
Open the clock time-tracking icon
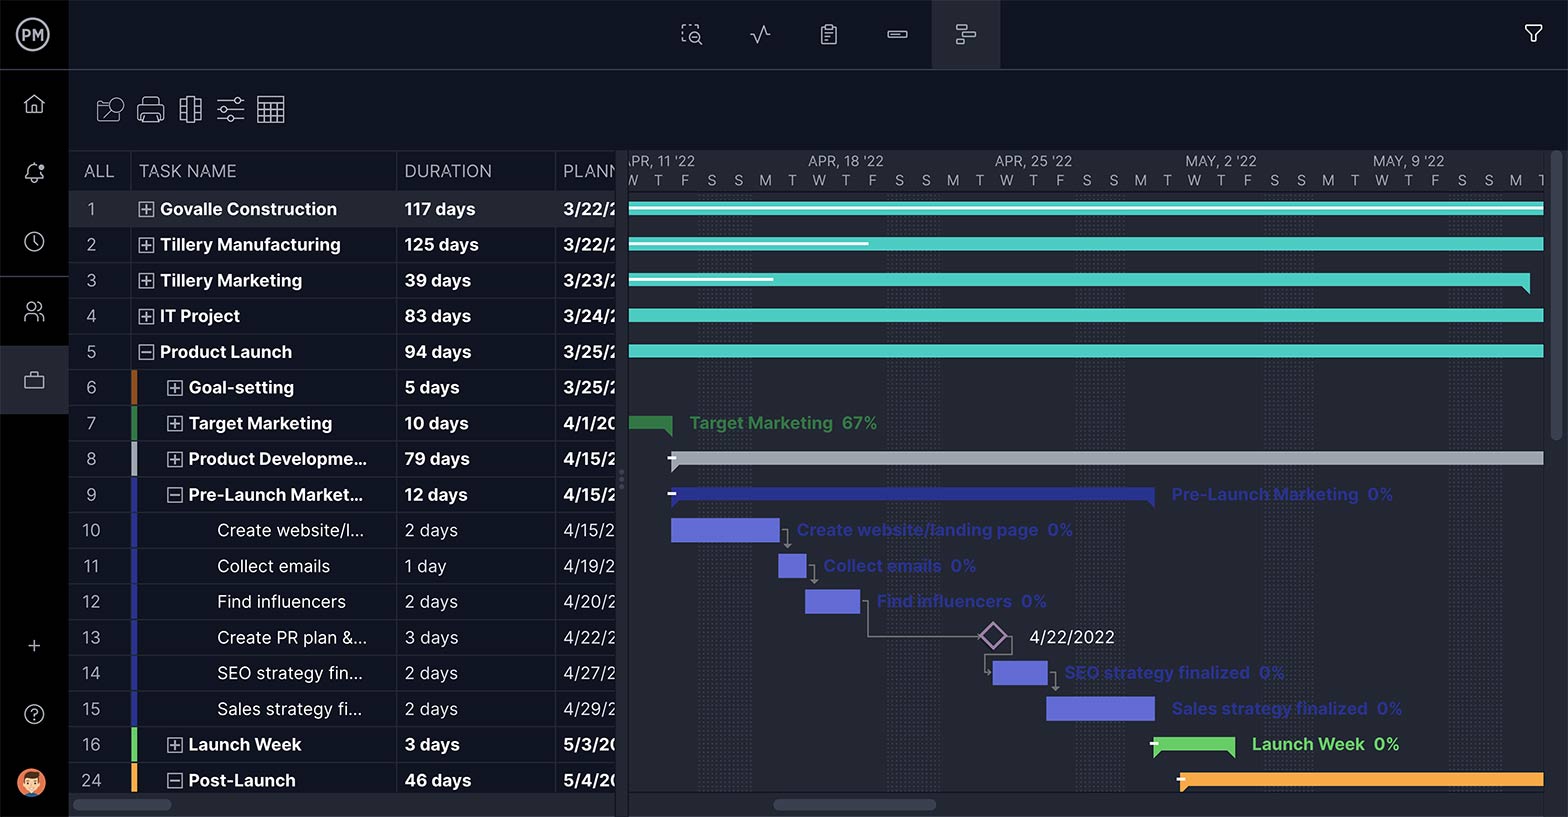pos(34,242)
